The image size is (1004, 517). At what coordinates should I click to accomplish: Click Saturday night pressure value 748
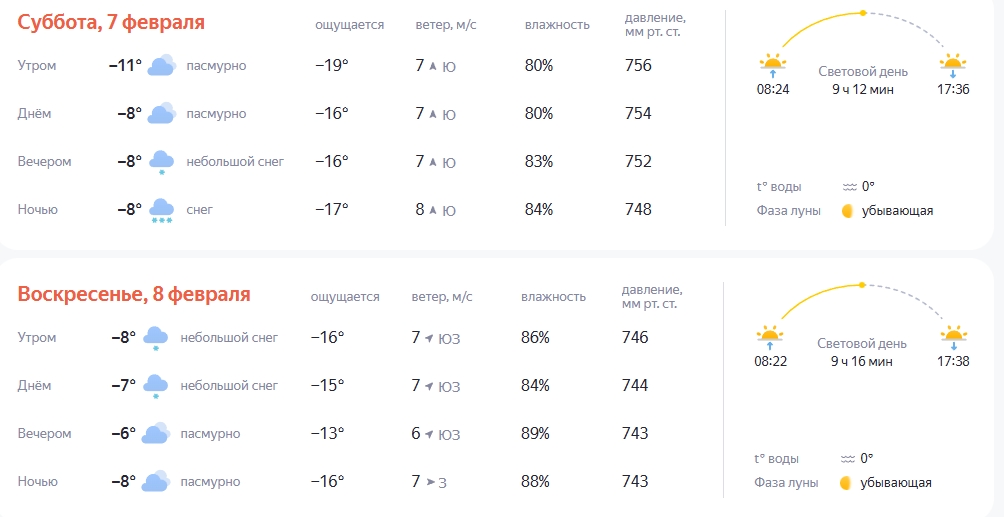pos(638,210)
